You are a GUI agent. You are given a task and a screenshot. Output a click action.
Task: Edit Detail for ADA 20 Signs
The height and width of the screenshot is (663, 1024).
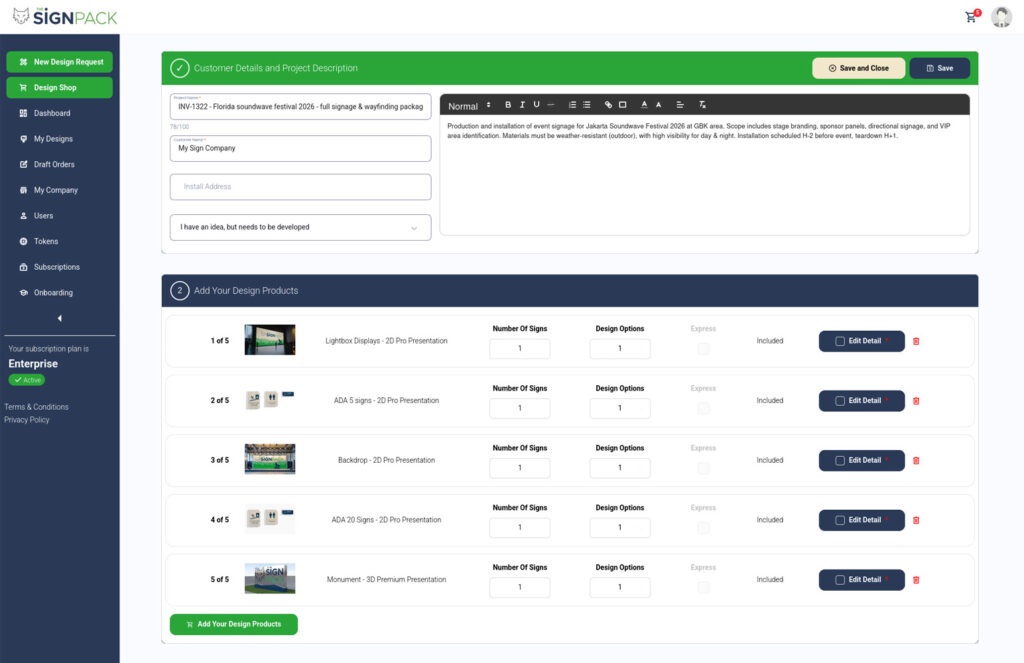pyautogui.click(x=861, y=521)
